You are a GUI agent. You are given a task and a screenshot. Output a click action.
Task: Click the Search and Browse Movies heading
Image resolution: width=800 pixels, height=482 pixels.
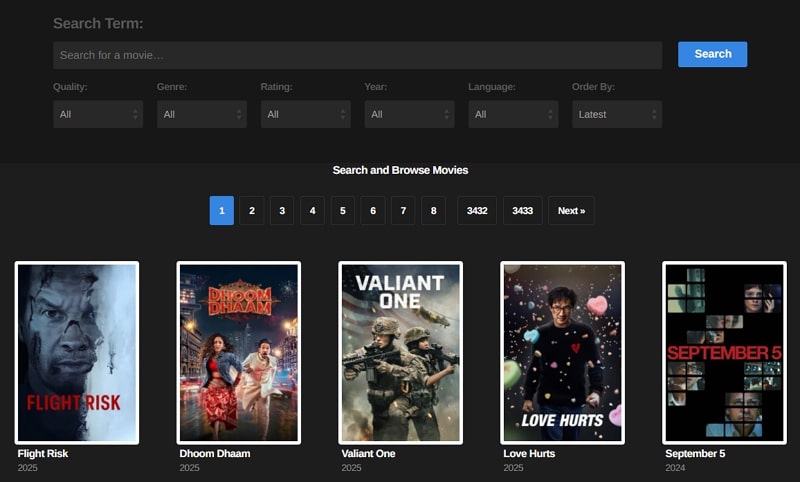click(401, 170)
